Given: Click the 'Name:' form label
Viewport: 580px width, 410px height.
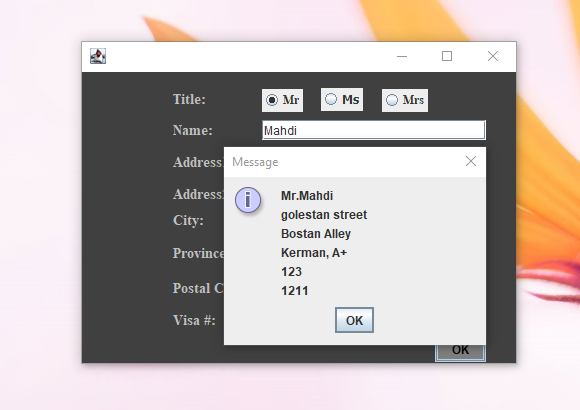Looking at the screenshot, I should pyautogui.click(x=192, y=130).
